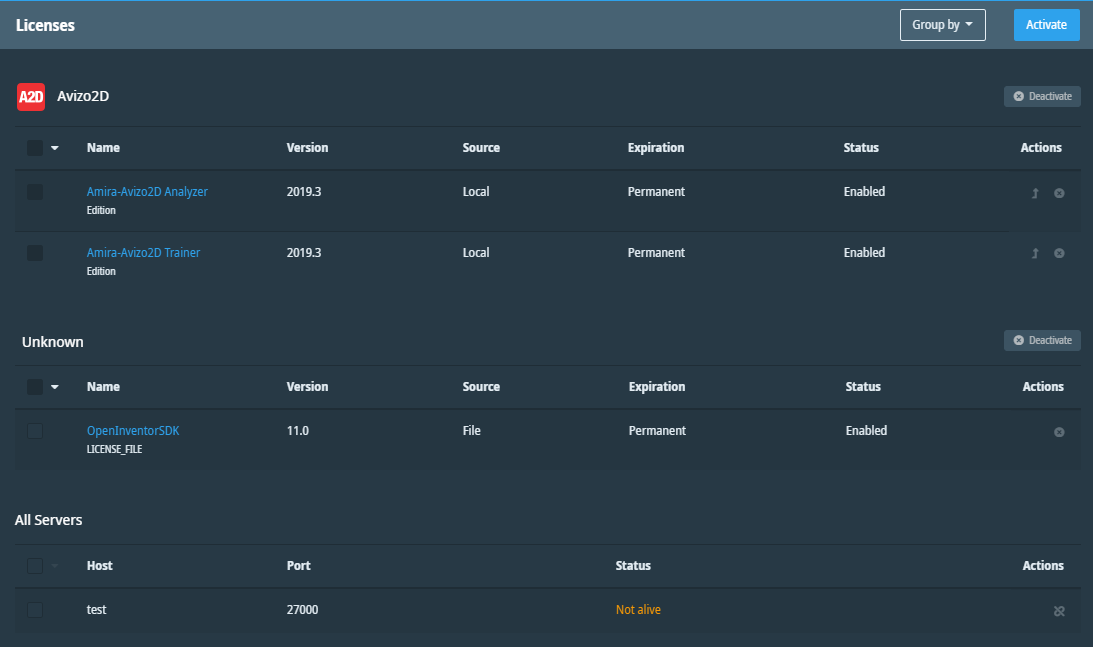Screen dimensions: 1093x647
Task: Click the upgrade arrow icon for Amira-Avizo2D Trainer
Action: click(x=1035, y=254)
